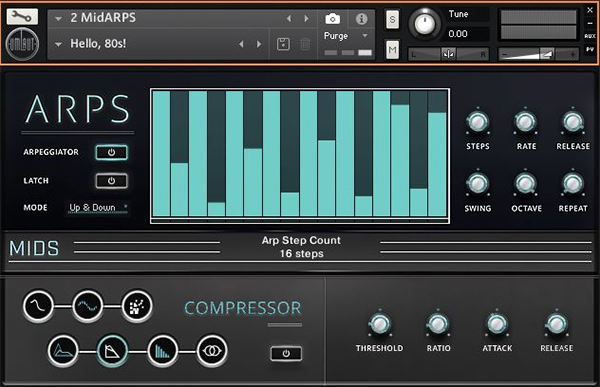
Task: Click the compressor Threshold knob
Action: pos(380,324)
